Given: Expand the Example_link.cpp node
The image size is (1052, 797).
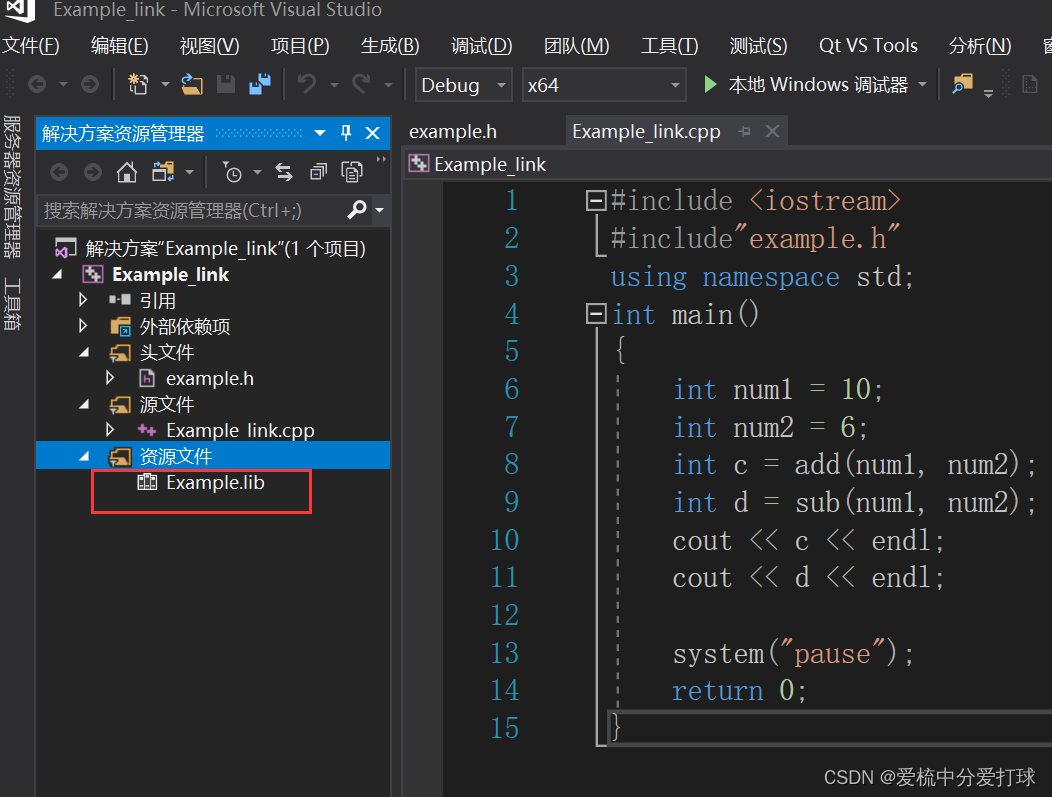Looking at the screenshot, I should tap(110, 430).
